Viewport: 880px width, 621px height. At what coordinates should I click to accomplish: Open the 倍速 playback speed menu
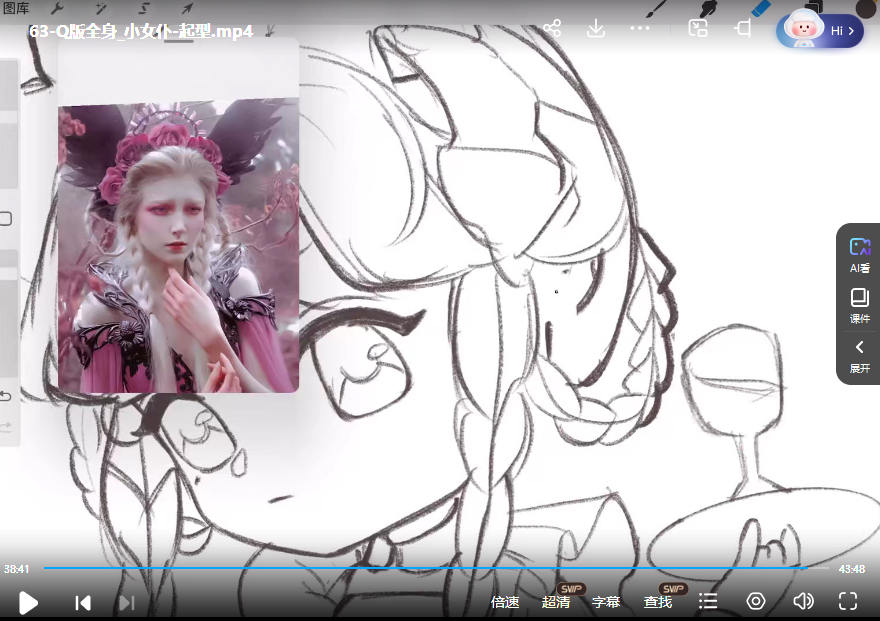pos(505,602)
